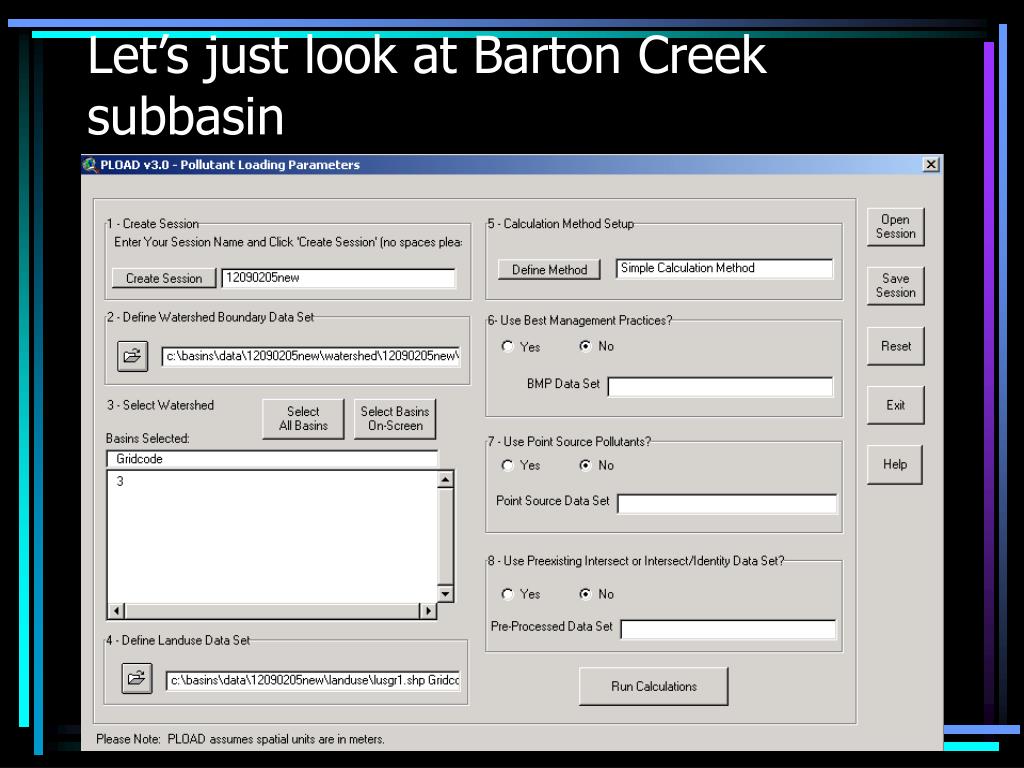Click Select Basins On-Screen button
The width and height of the screenshot is (1024, 768).
coord(395,419)
